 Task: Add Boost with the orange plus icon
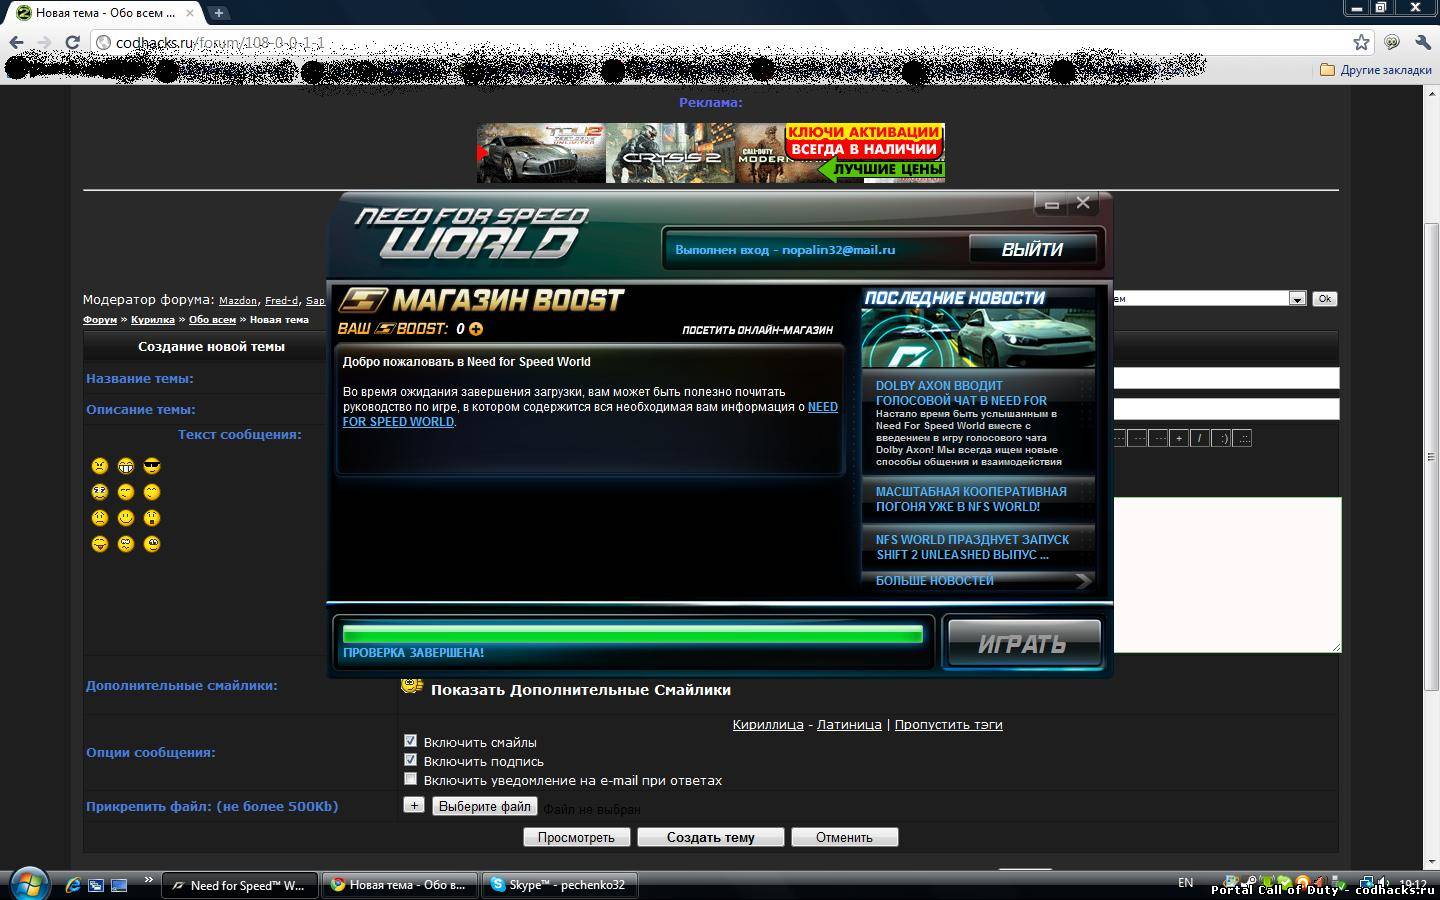coord(476,329)
